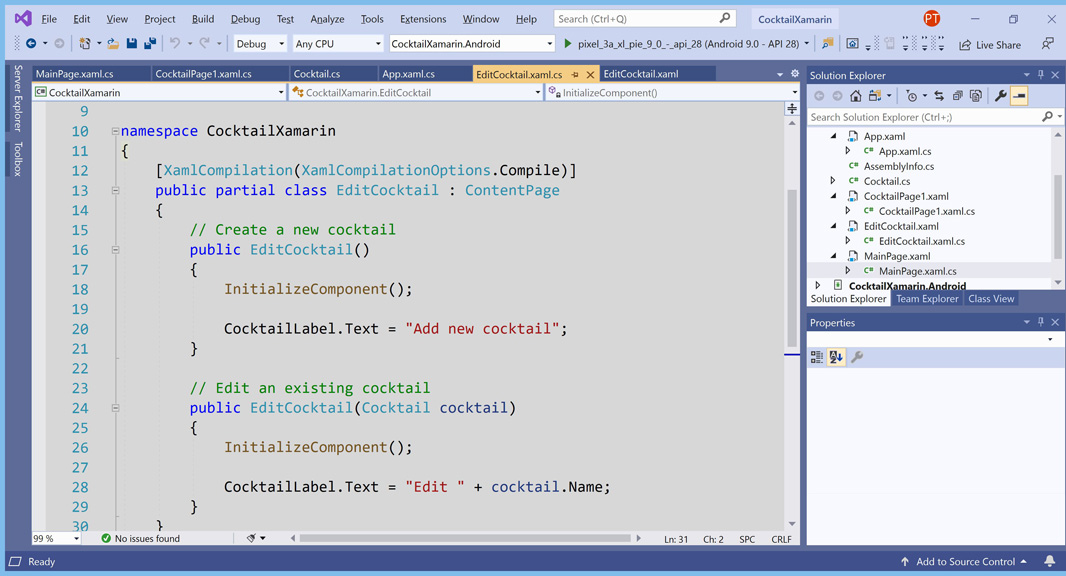The height and width of the screenshot is (576, 1066).
Task: Open Properties wrench icon in Solution Explorer
Action: (1000, 96)
